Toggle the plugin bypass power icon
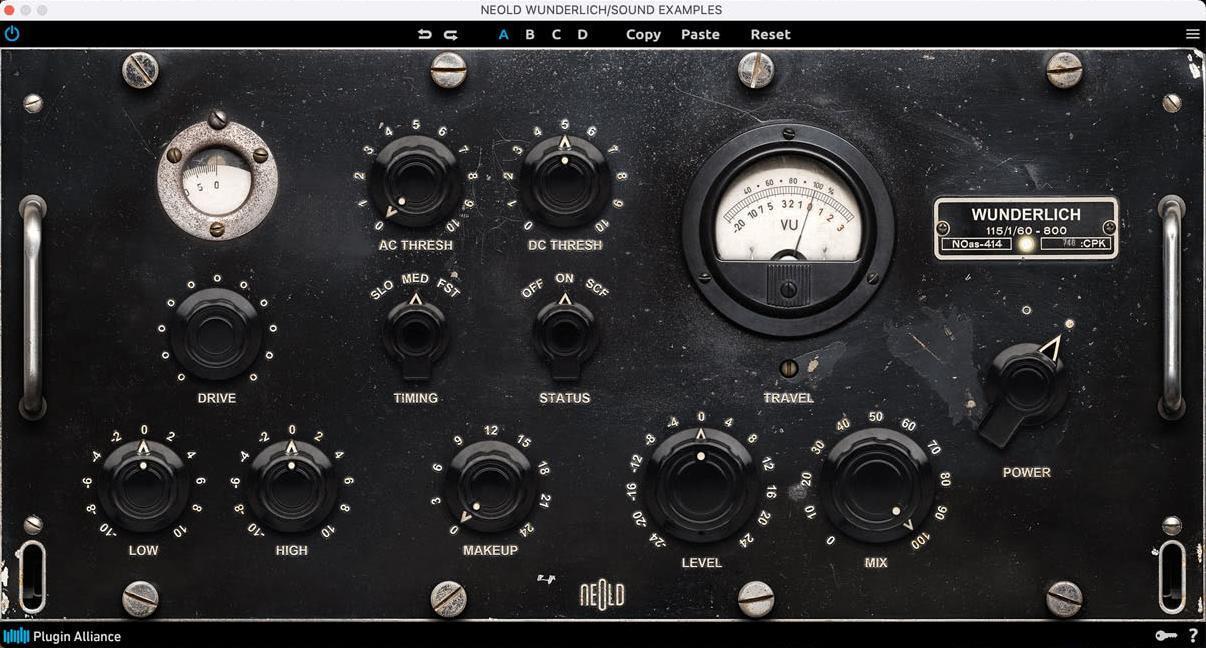This screenshot has height=648, width=1206. (x=12, y=34)
